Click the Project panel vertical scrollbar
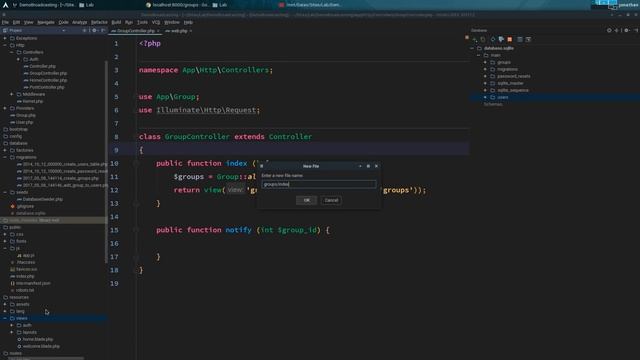The width and height of the screenshot is (640, 360). 107,162
